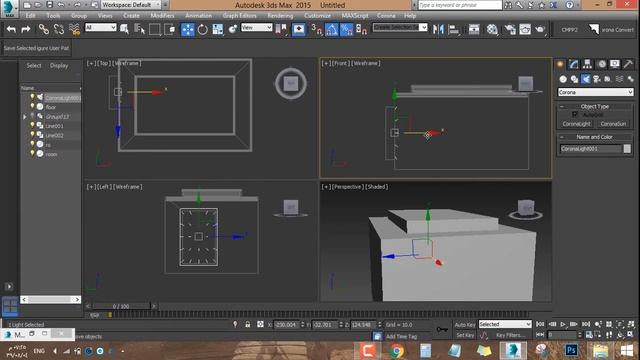Toggle the Angle Snap button
This screenshot has height=360, width=640.
coord(331,29)
